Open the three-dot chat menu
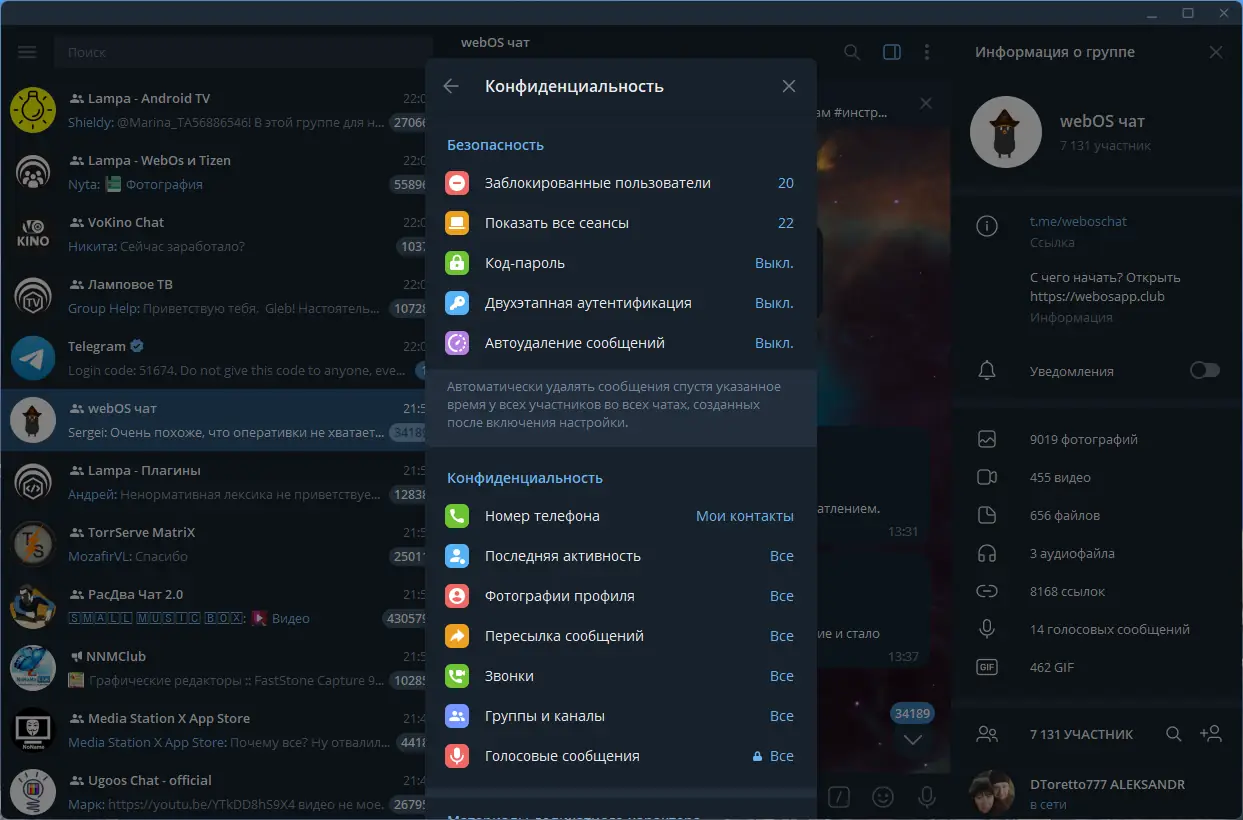Viewport: 1243px width, 820px height. point(927,52)
